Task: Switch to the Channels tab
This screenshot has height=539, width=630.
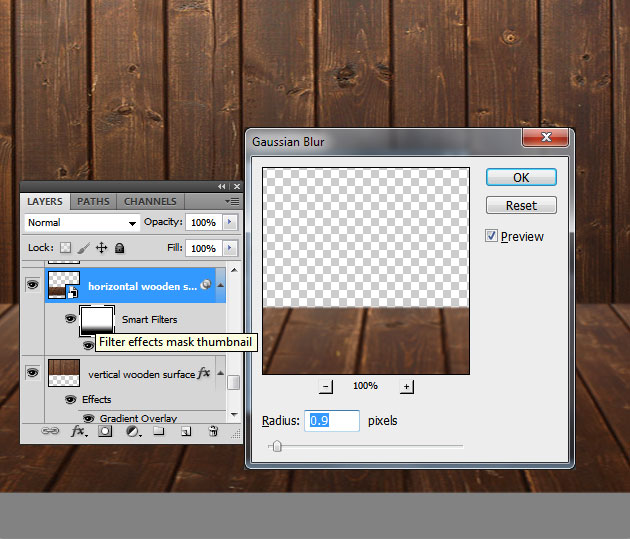Action: coord(150,201)
